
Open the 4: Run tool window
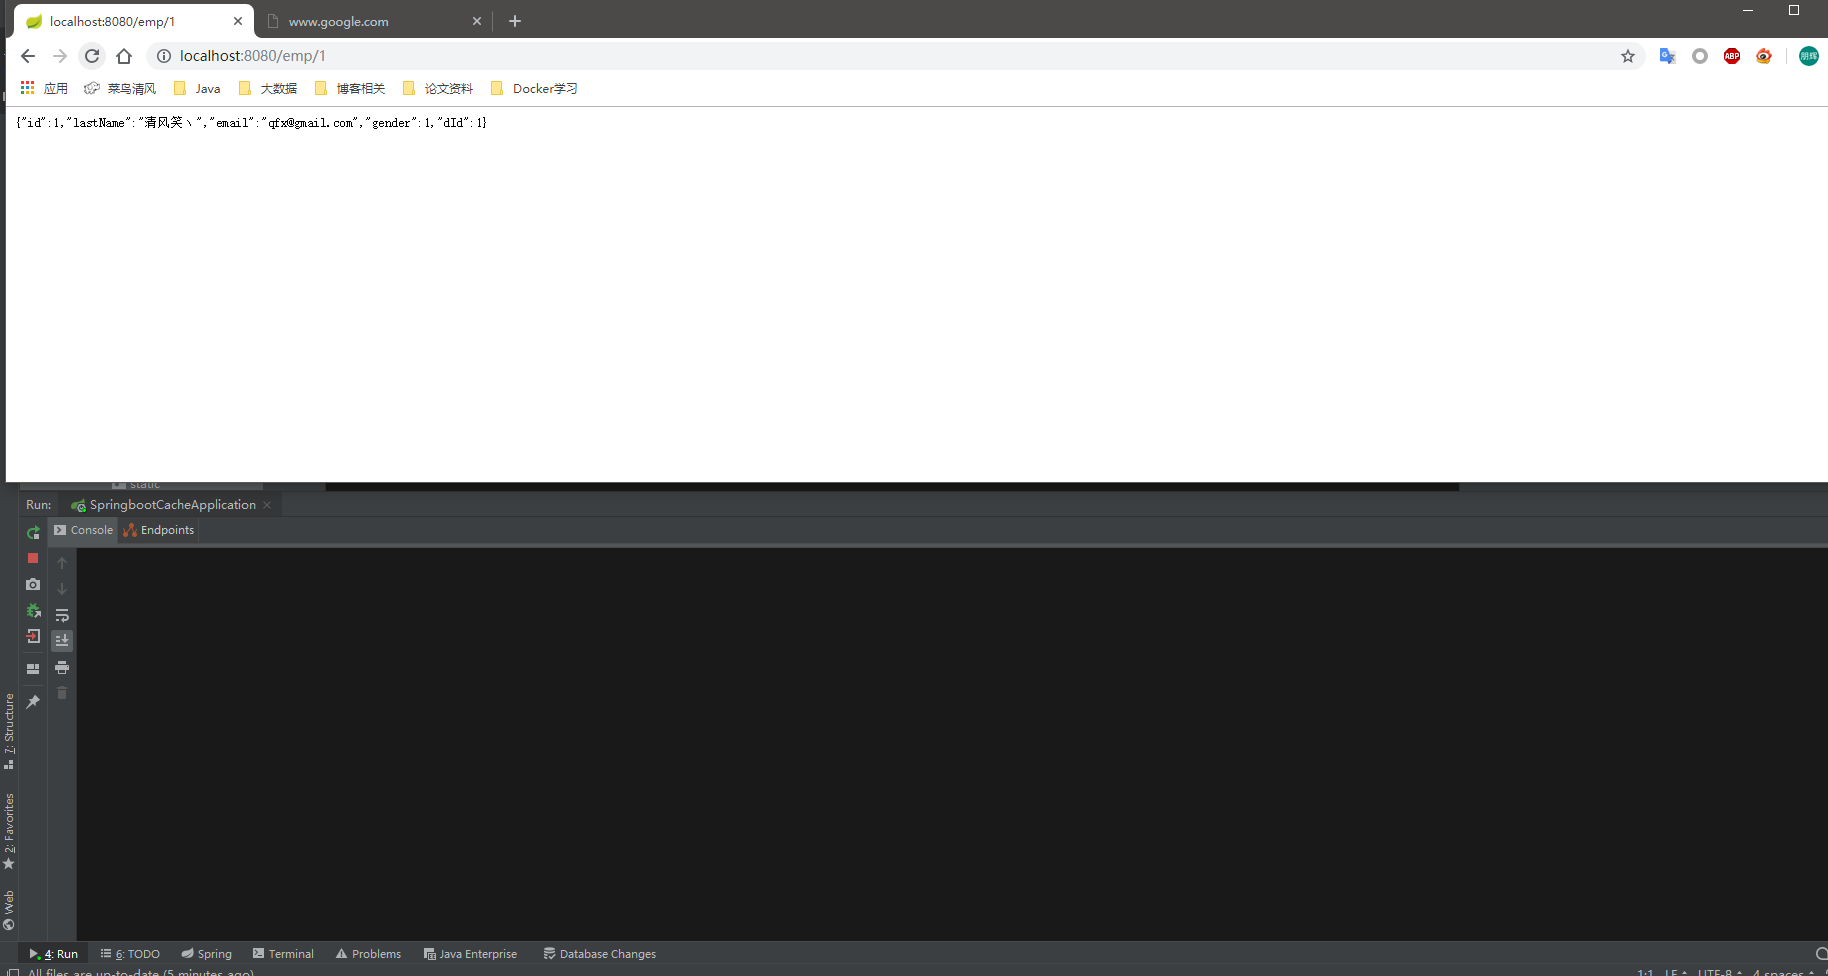click(x=53, y=954)
